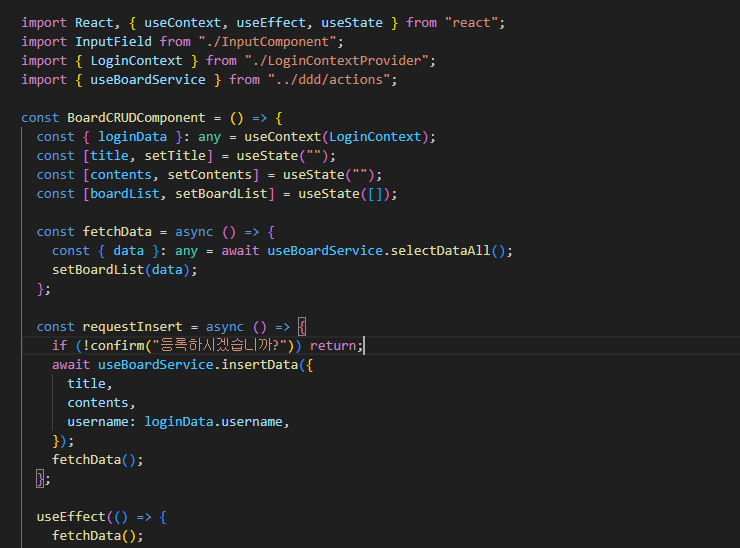Click the setContents identifier

pyautogui.click(x=210, y=175)
